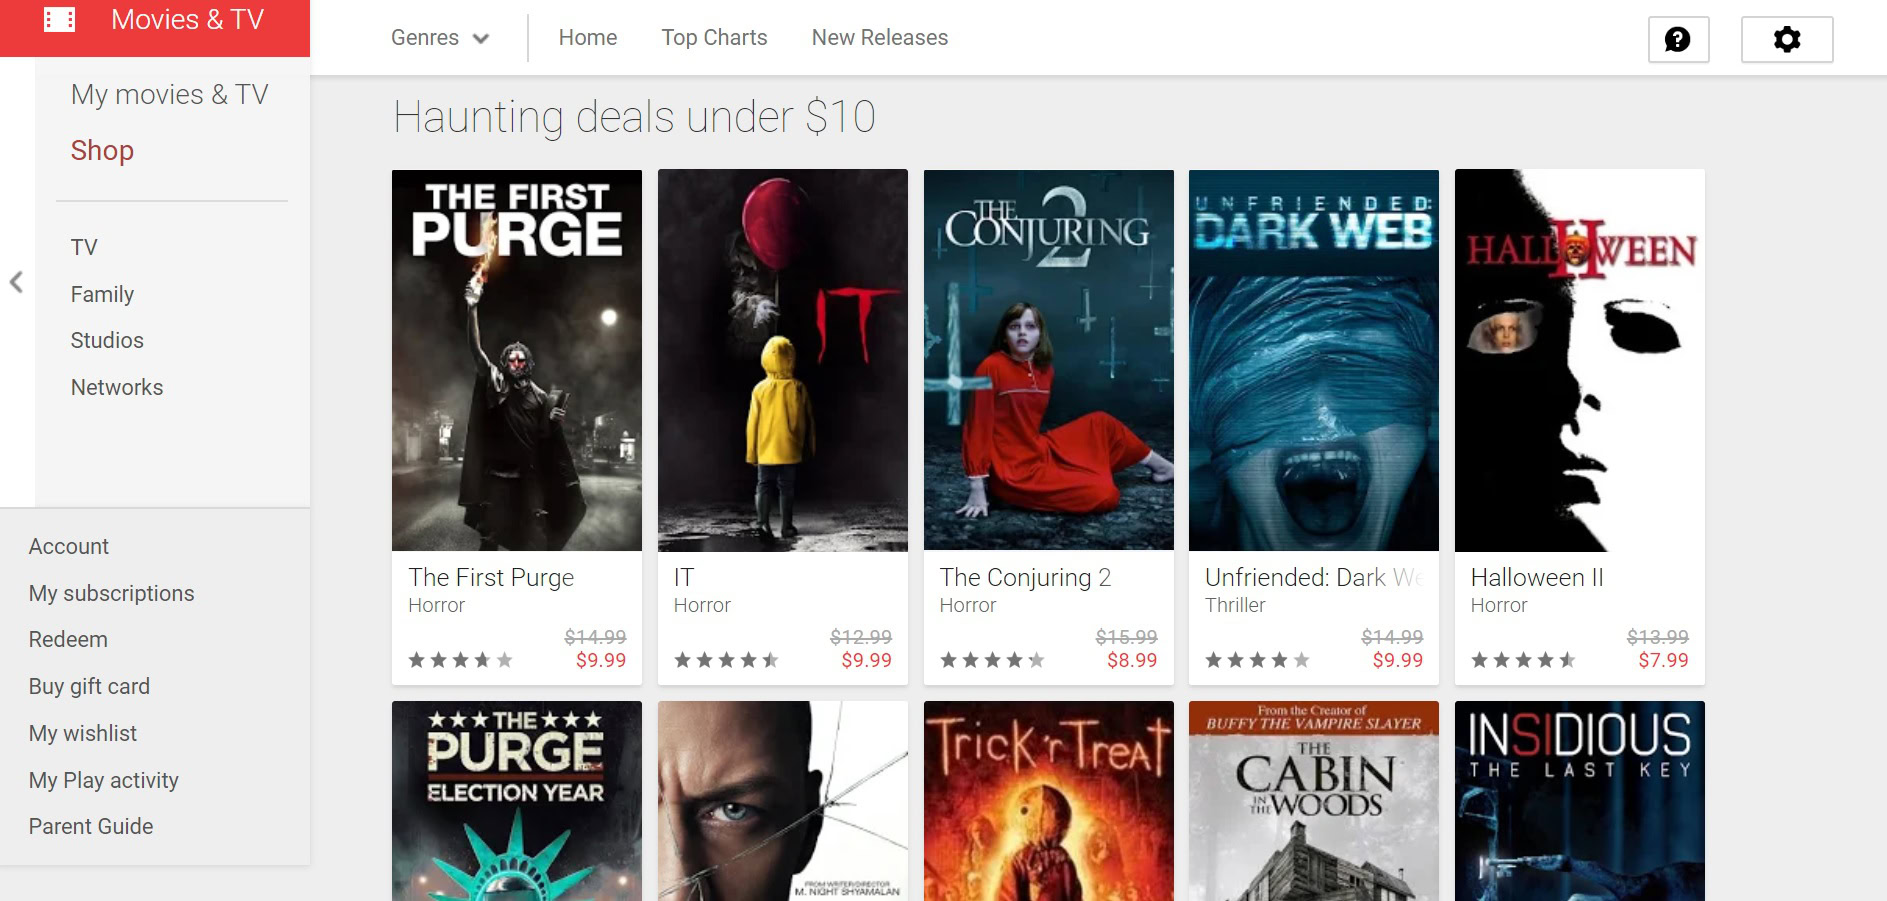Click the Unfriended: Dark Web title
The height and width of the screenshot is (901, 1887).
[1314, 577]
